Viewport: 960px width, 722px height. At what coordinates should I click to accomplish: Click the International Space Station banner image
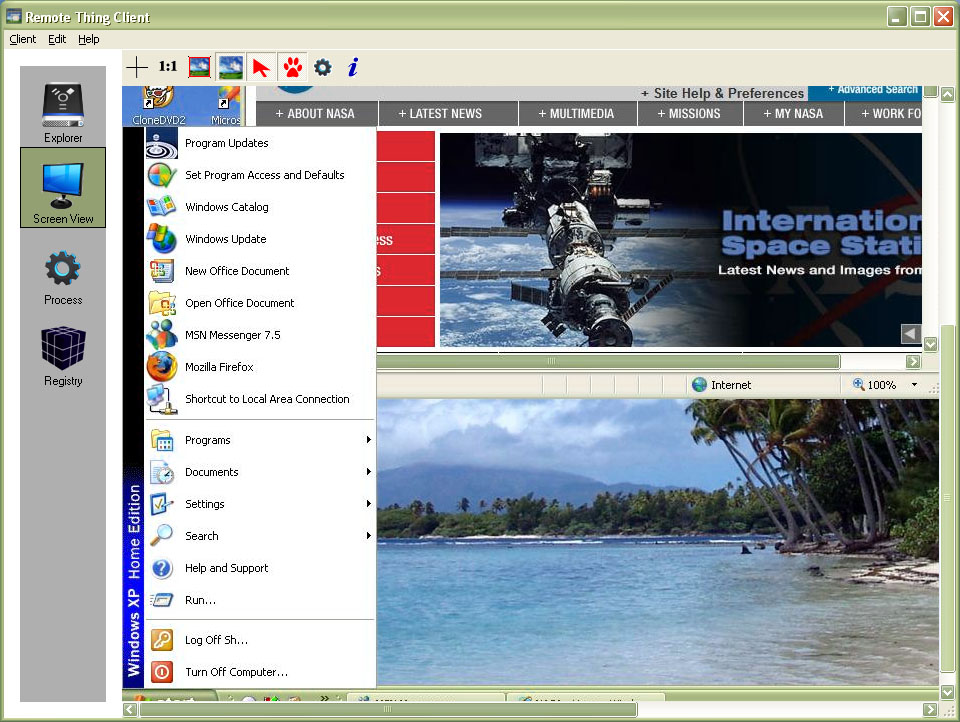coord(681,239)
